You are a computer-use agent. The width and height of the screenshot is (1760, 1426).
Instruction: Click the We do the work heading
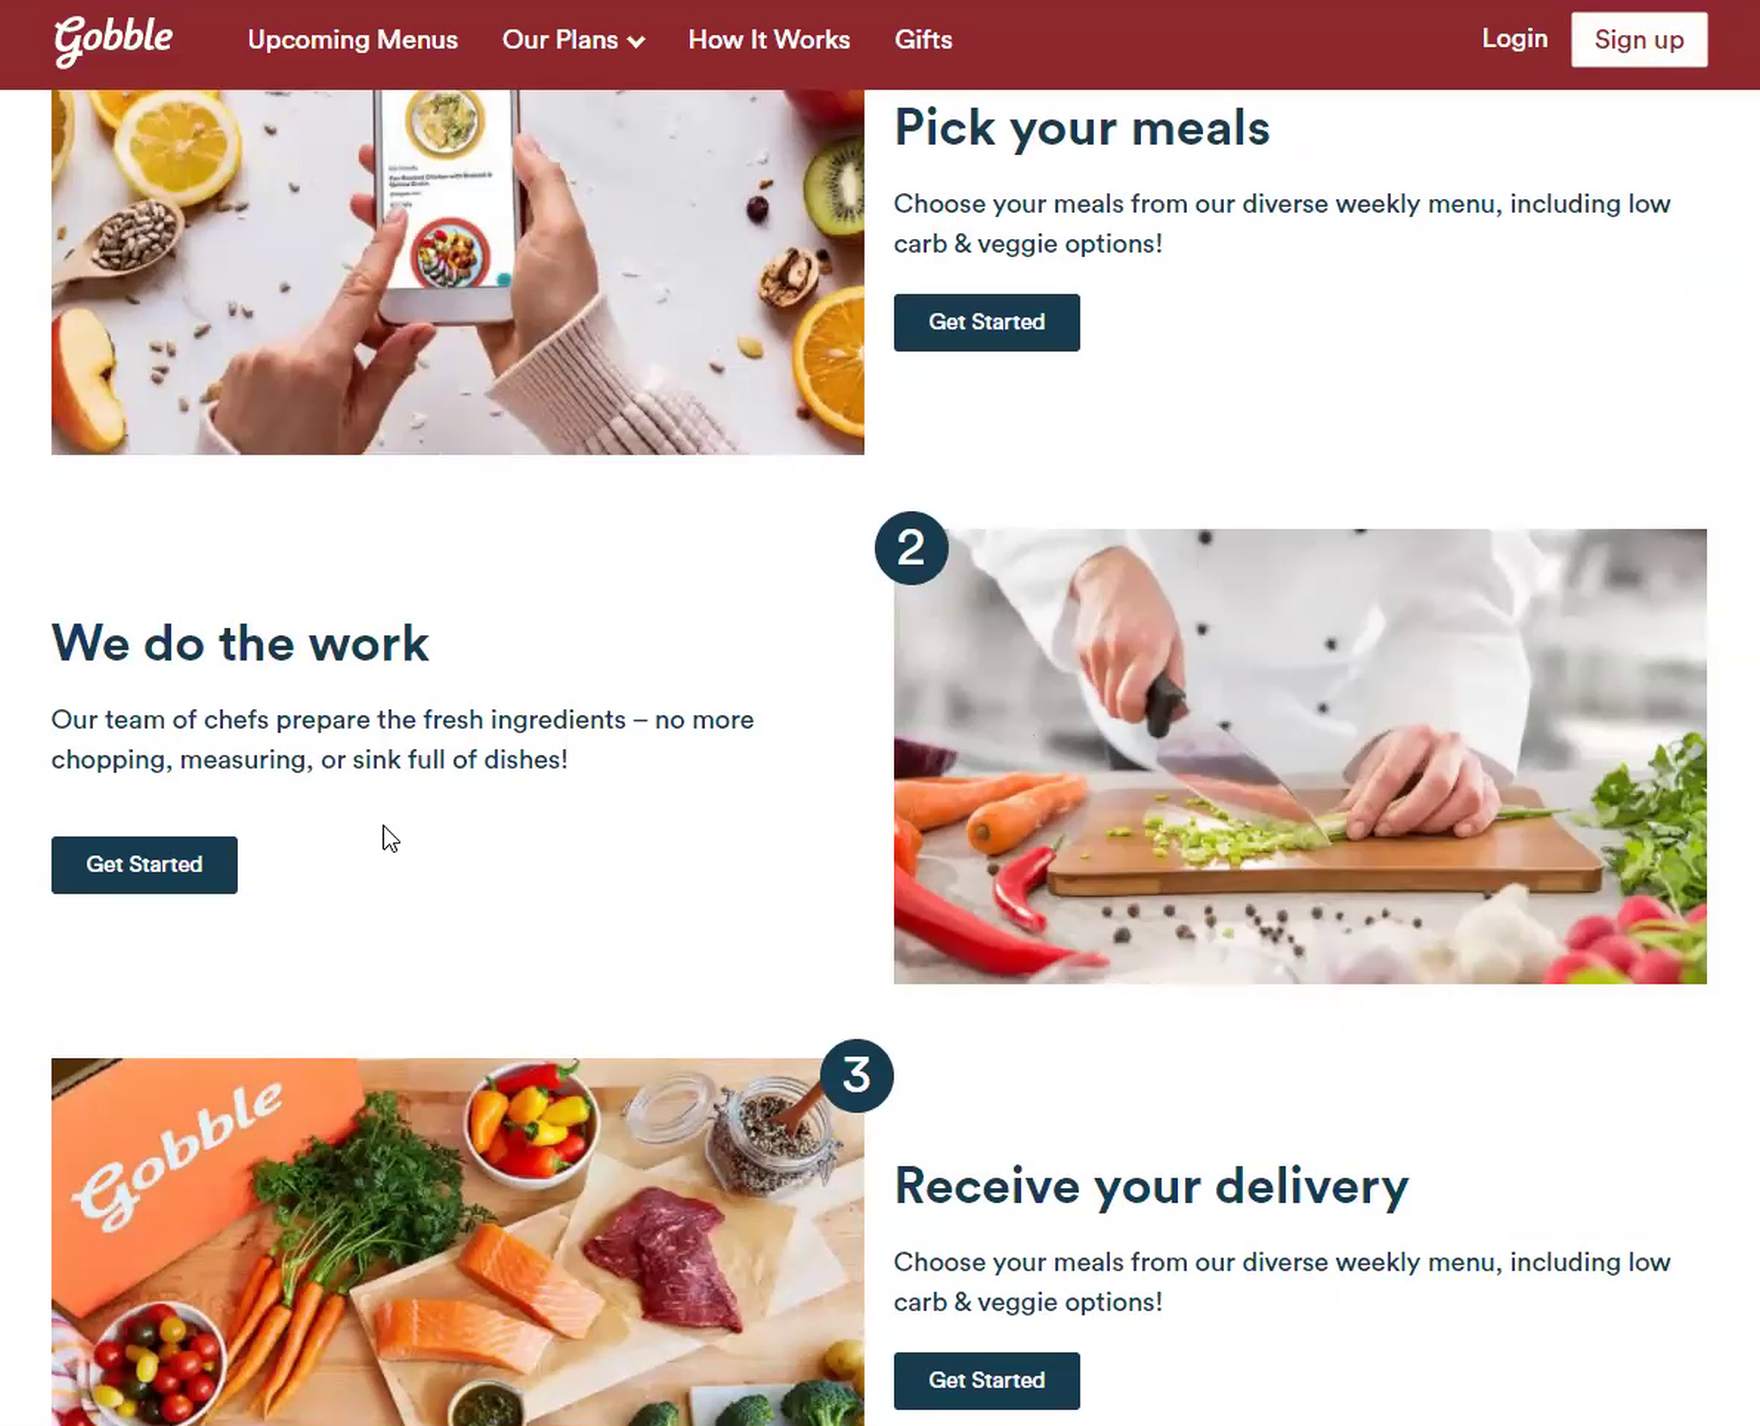pyautogui.click(x=240, y=643)
